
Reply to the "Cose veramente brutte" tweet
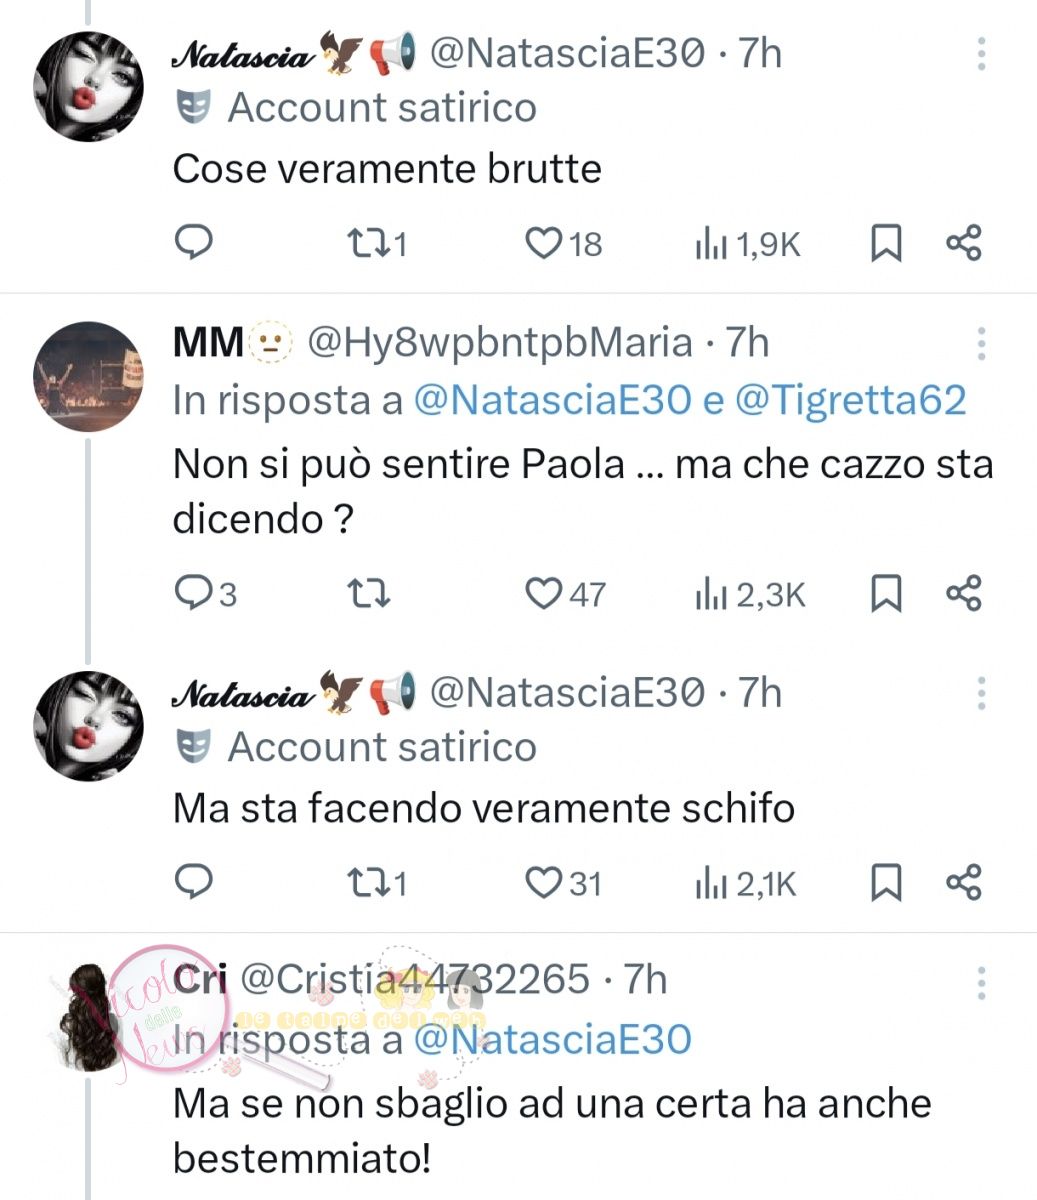(194, 242)
